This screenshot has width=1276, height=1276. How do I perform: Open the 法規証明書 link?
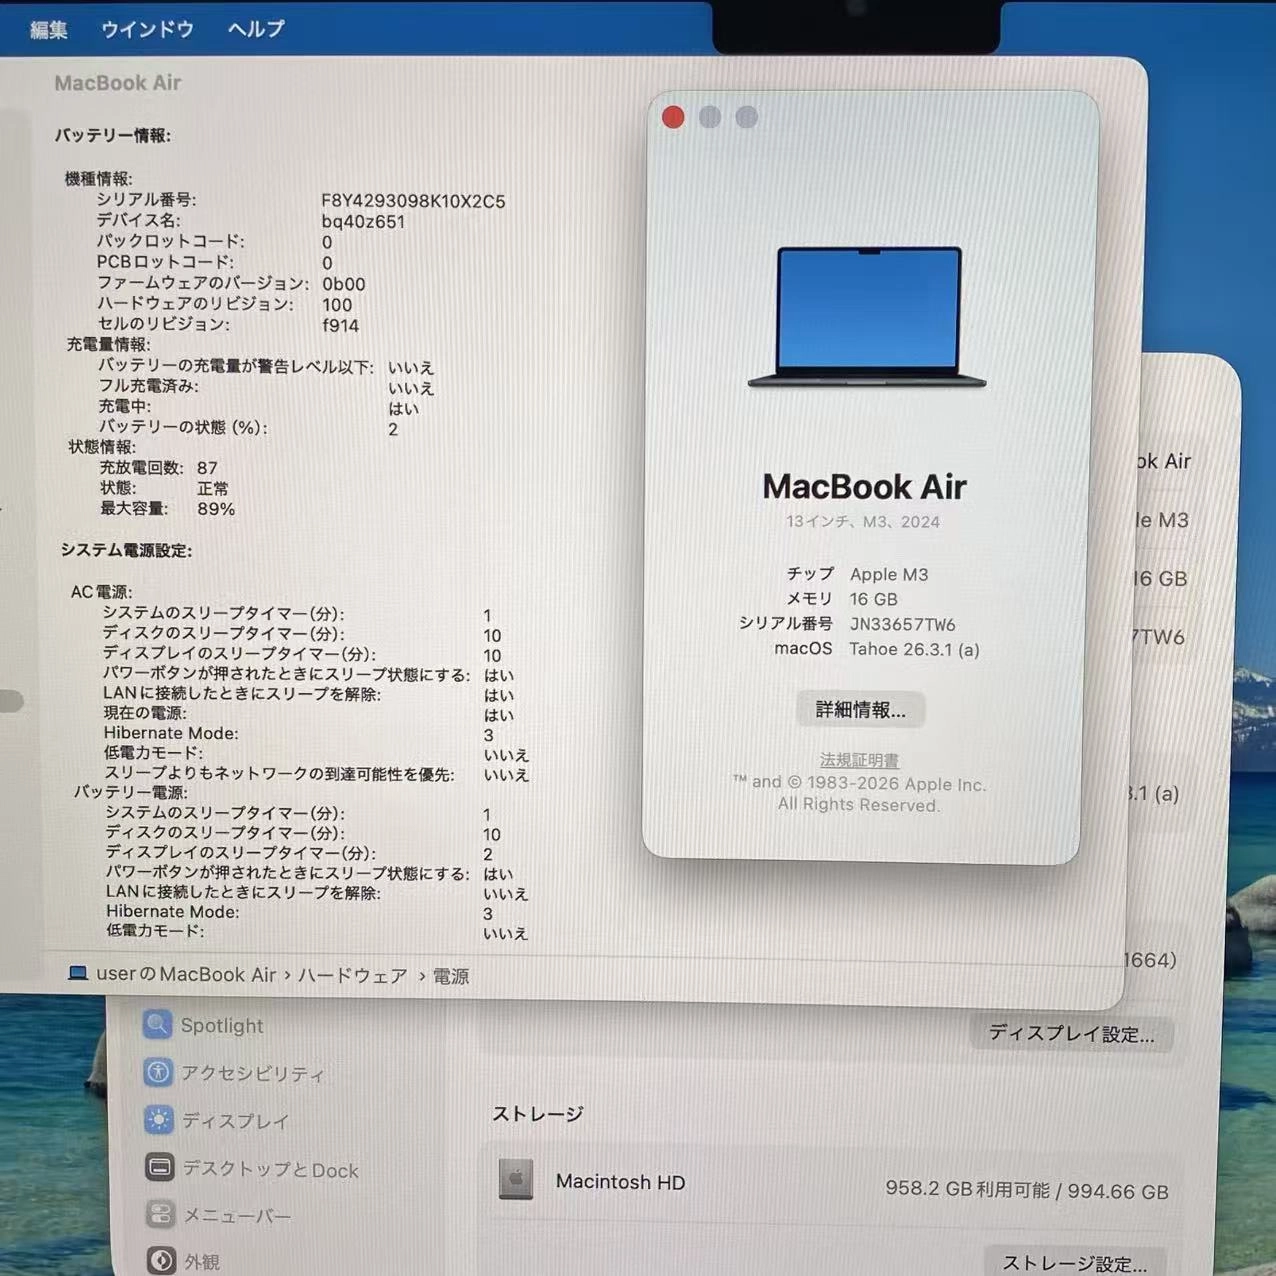(x=859, y=760)
